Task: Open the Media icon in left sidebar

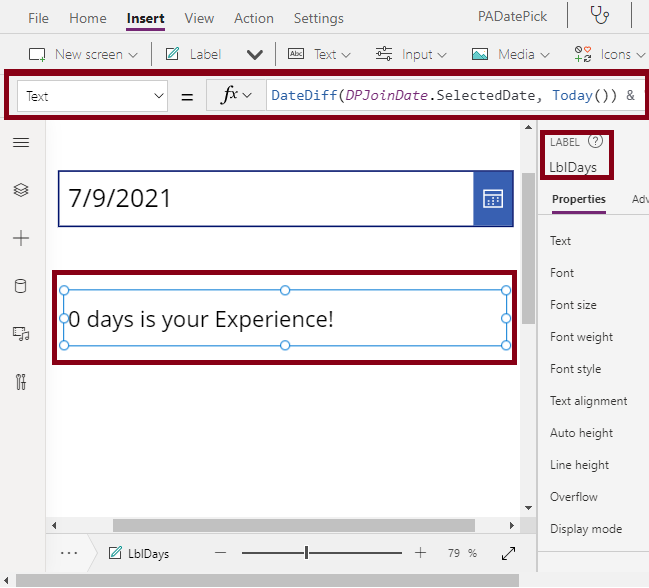Action: click(x=21, y=334)
